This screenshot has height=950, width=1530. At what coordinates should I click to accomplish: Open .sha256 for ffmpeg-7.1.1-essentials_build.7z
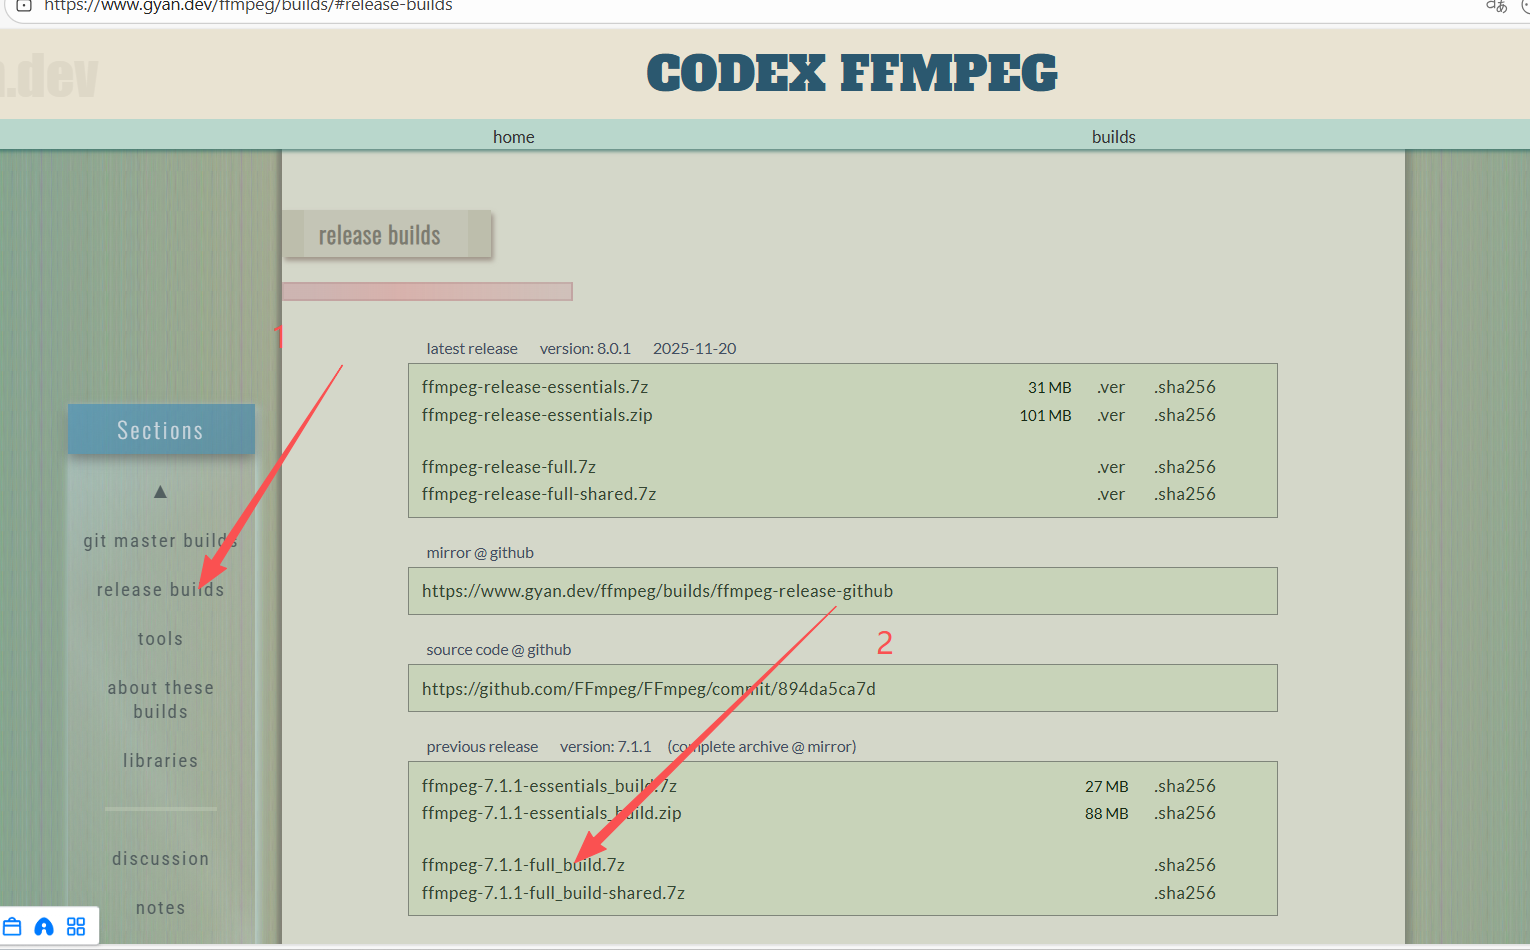point(1185,786)
